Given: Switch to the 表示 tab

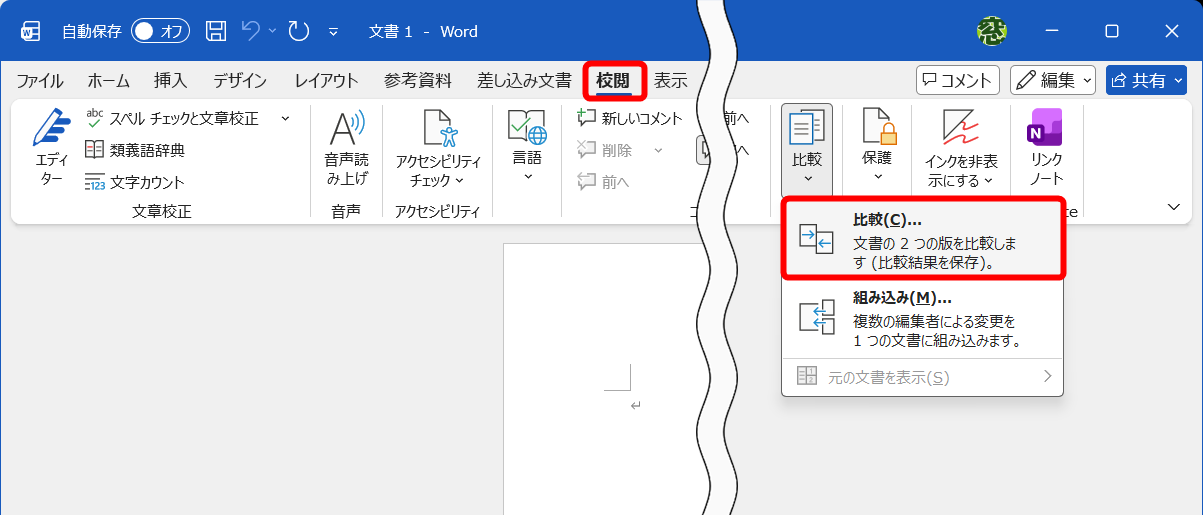Looking at the screenshot, I should click(x=670, y=81).
